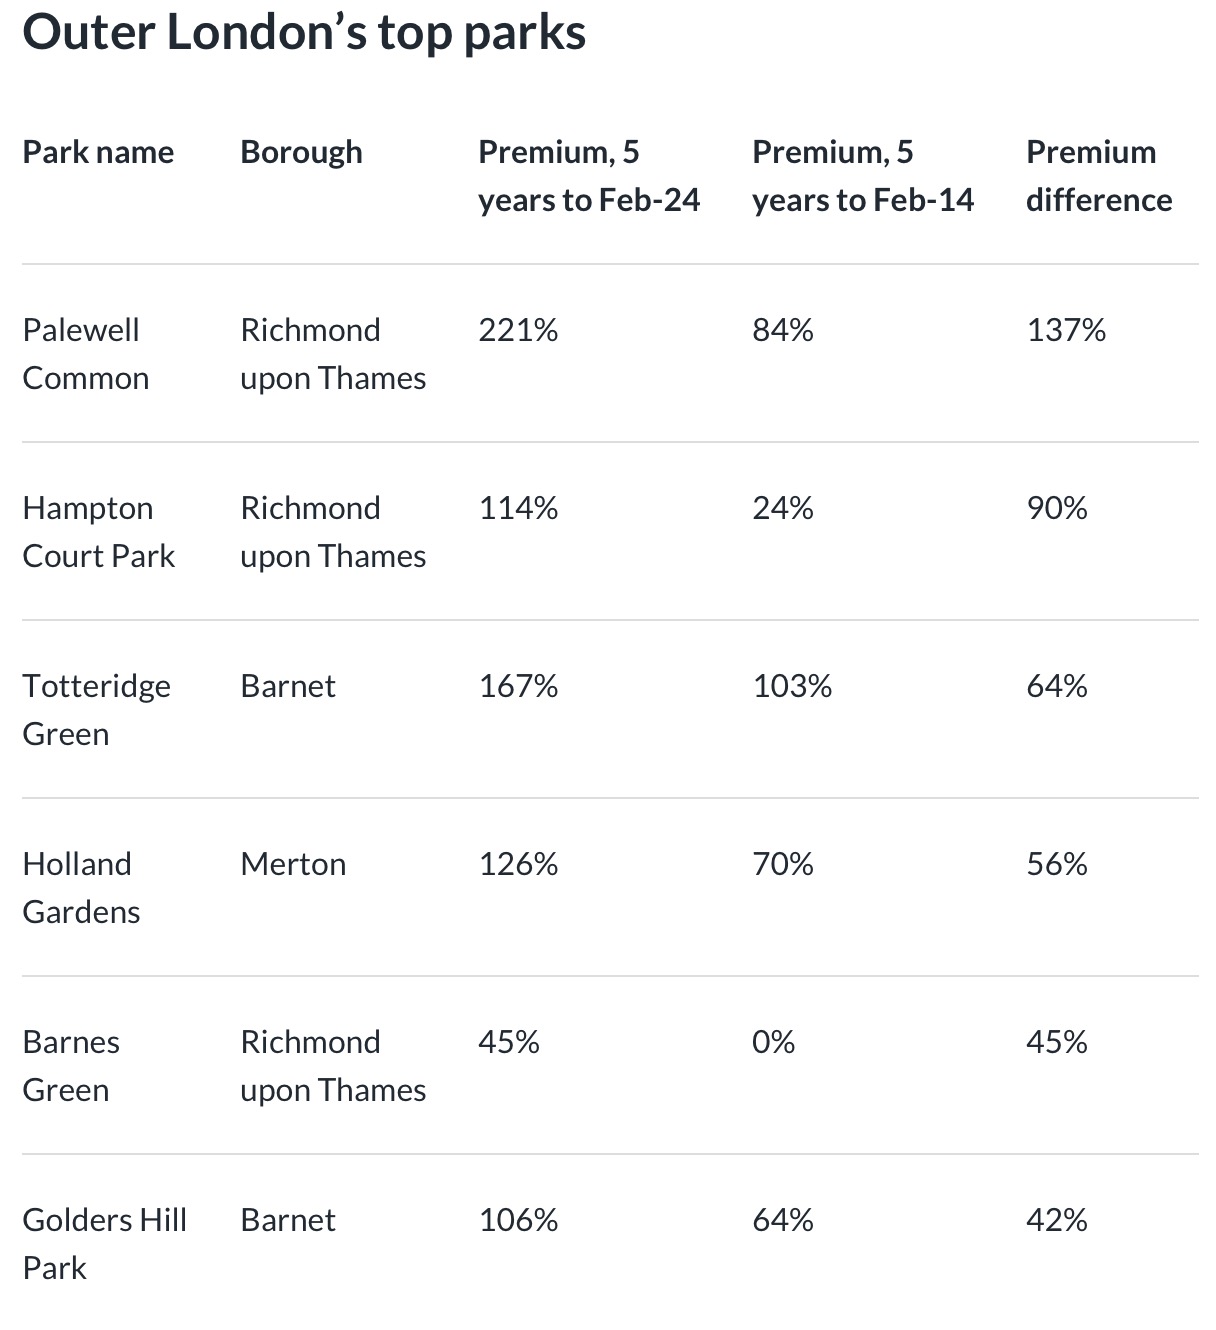This screenshot has width=1216, height=1330.
Task: Click "Premium, 5 years to Feb-24" header
Action: (588, 176)
